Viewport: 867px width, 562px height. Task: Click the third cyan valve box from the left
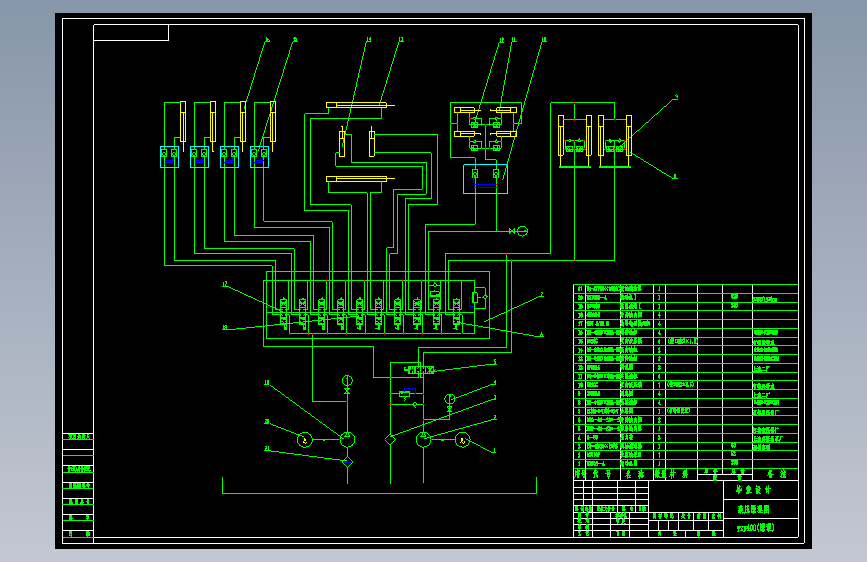pyautogui.click(x=229, y=157)
